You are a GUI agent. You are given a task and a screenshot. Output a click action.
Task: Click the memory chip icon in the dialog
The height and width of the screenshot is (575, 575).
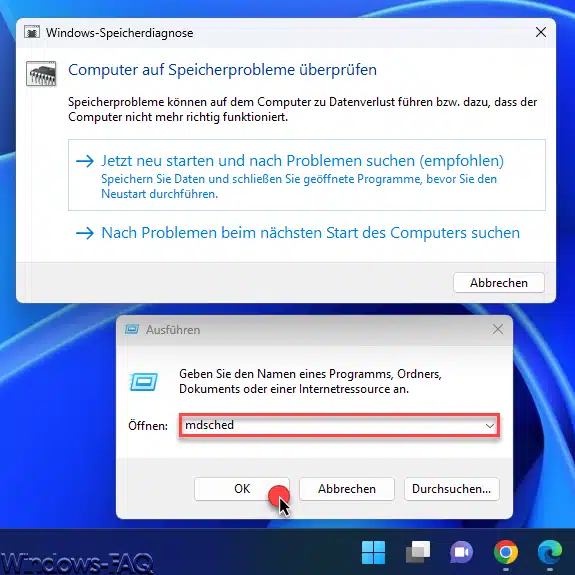(x=41, y=74)
